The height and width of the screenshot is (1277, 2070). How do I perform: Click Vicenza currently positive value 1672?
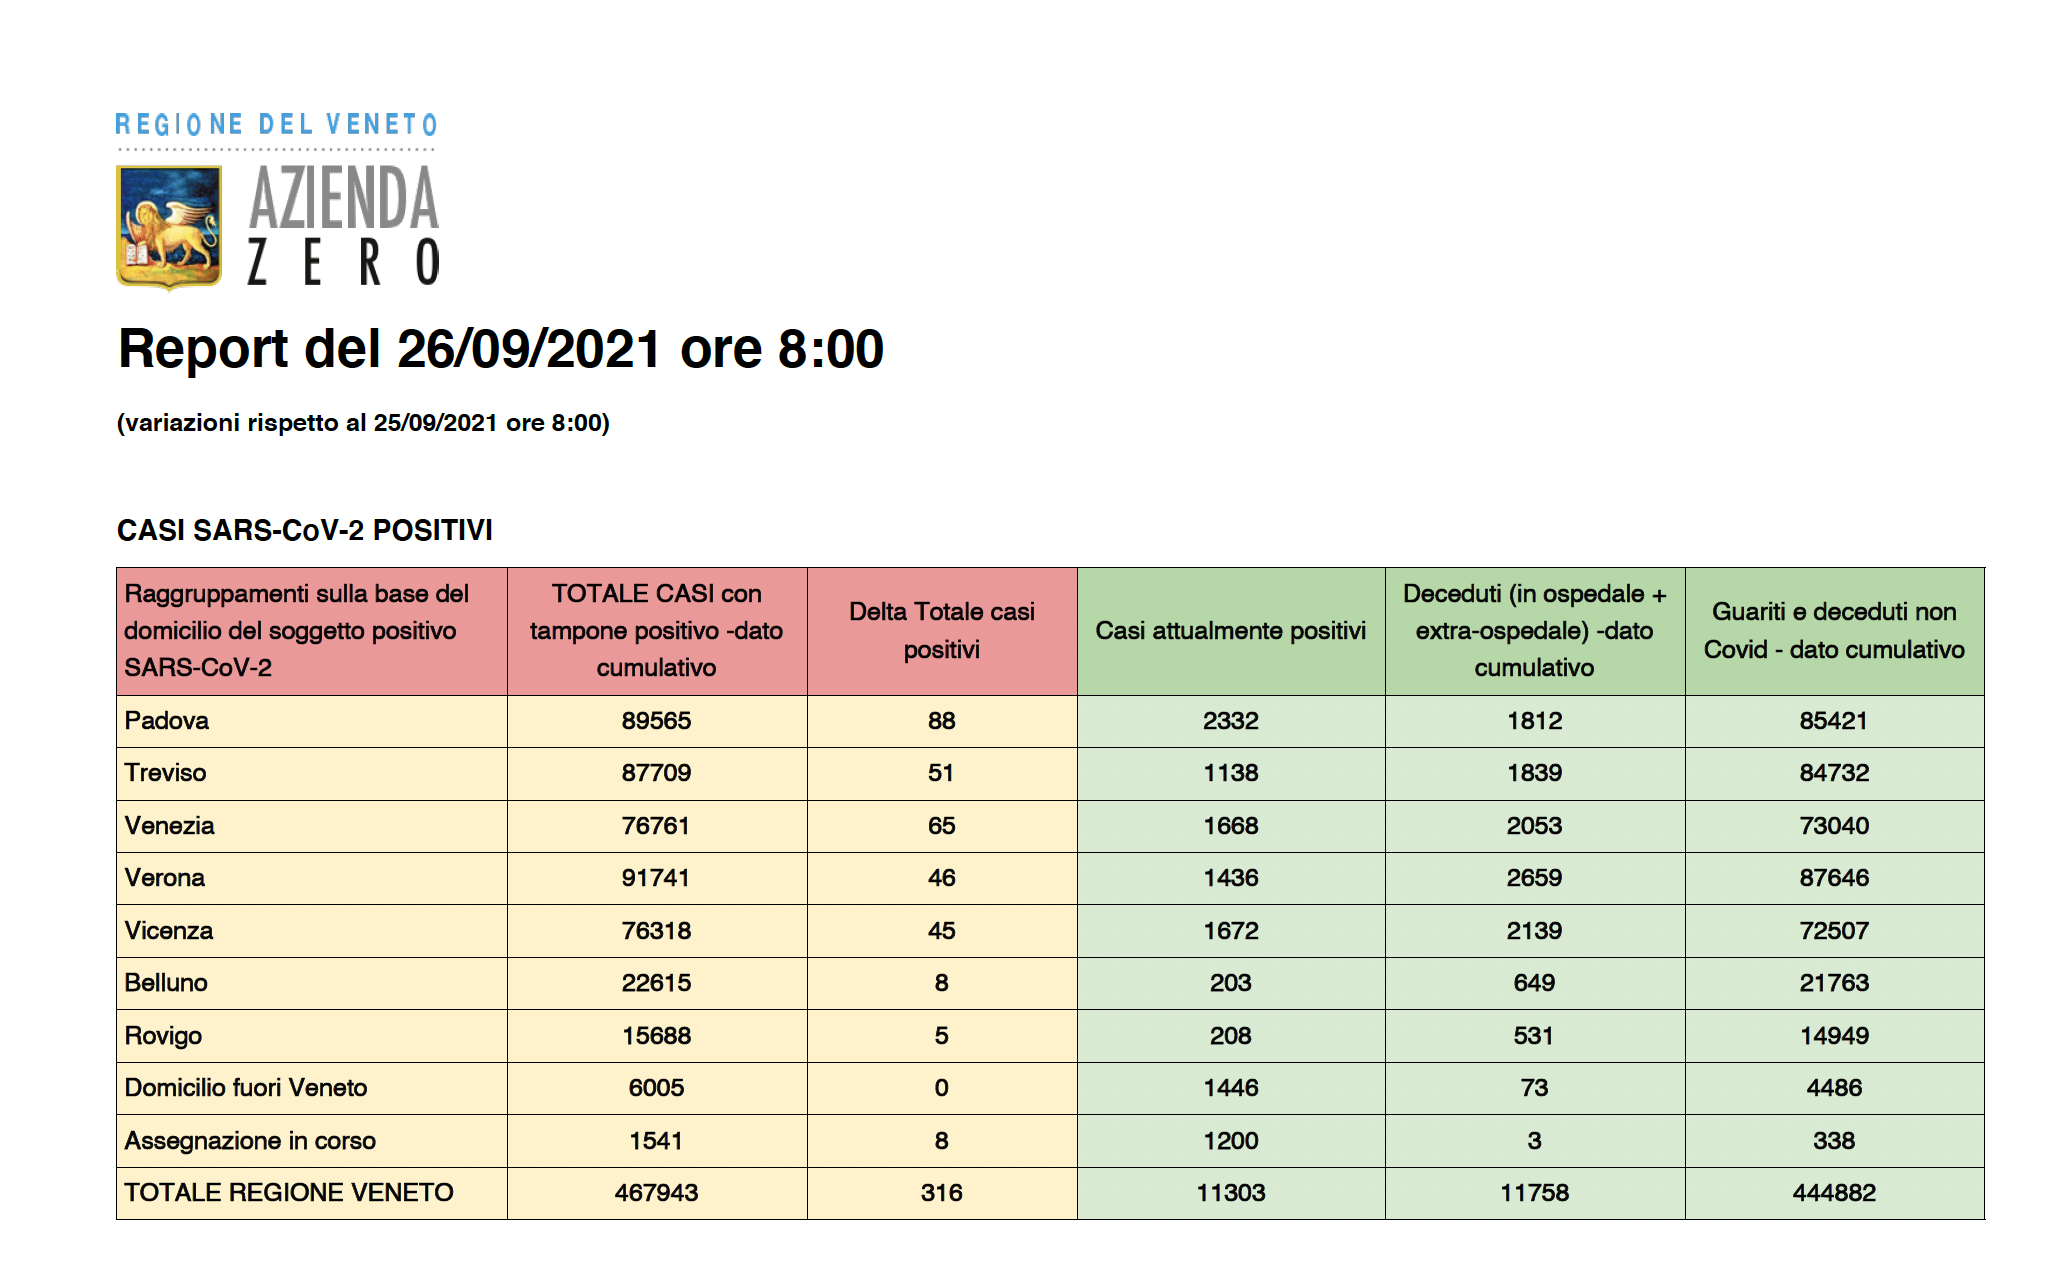tap(1231, 931)
